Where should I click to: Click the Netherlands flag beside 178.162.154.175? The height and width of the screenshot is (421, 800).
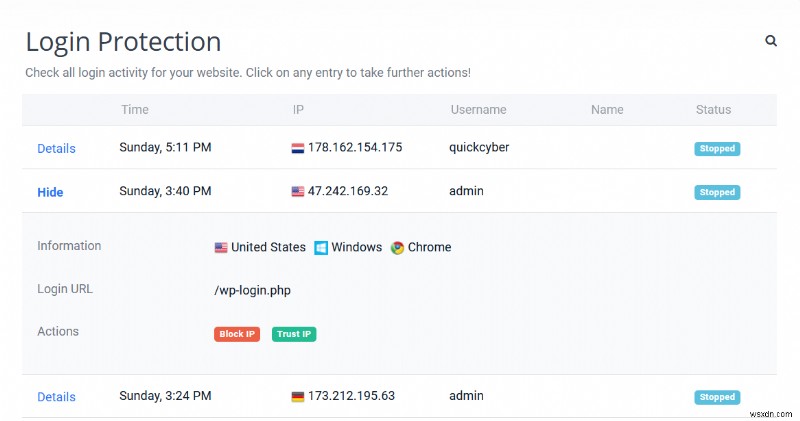tap(297, 148)
